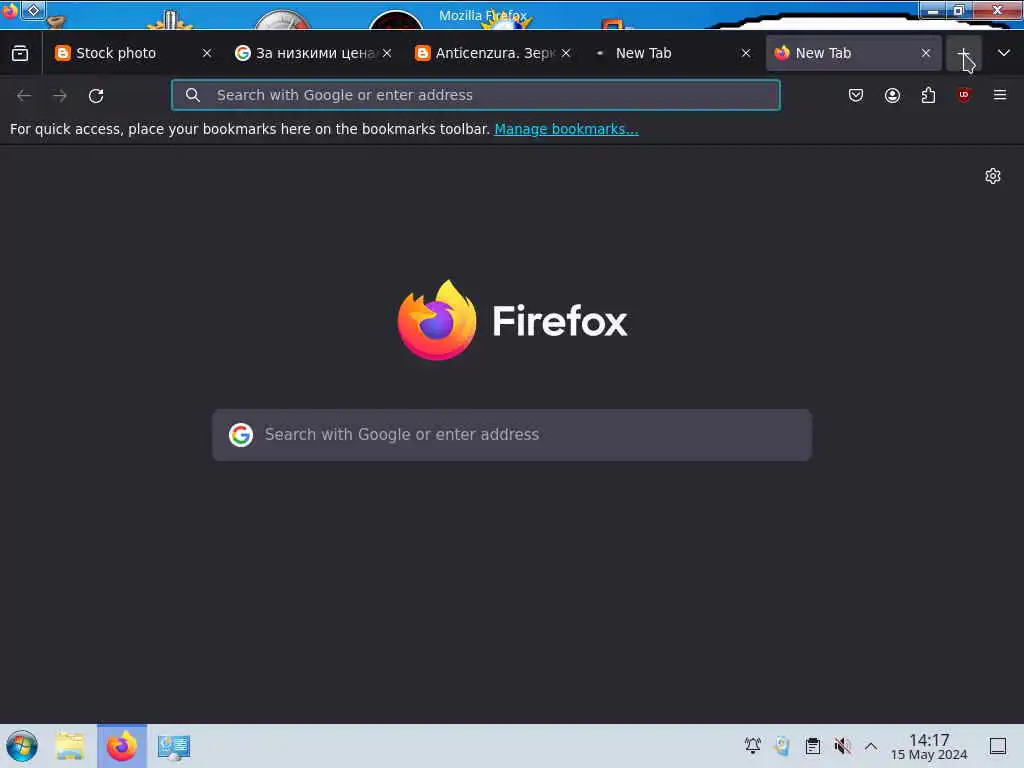Reload the current page
This screenshot has height=768, width=1024.
pos(96,95)
